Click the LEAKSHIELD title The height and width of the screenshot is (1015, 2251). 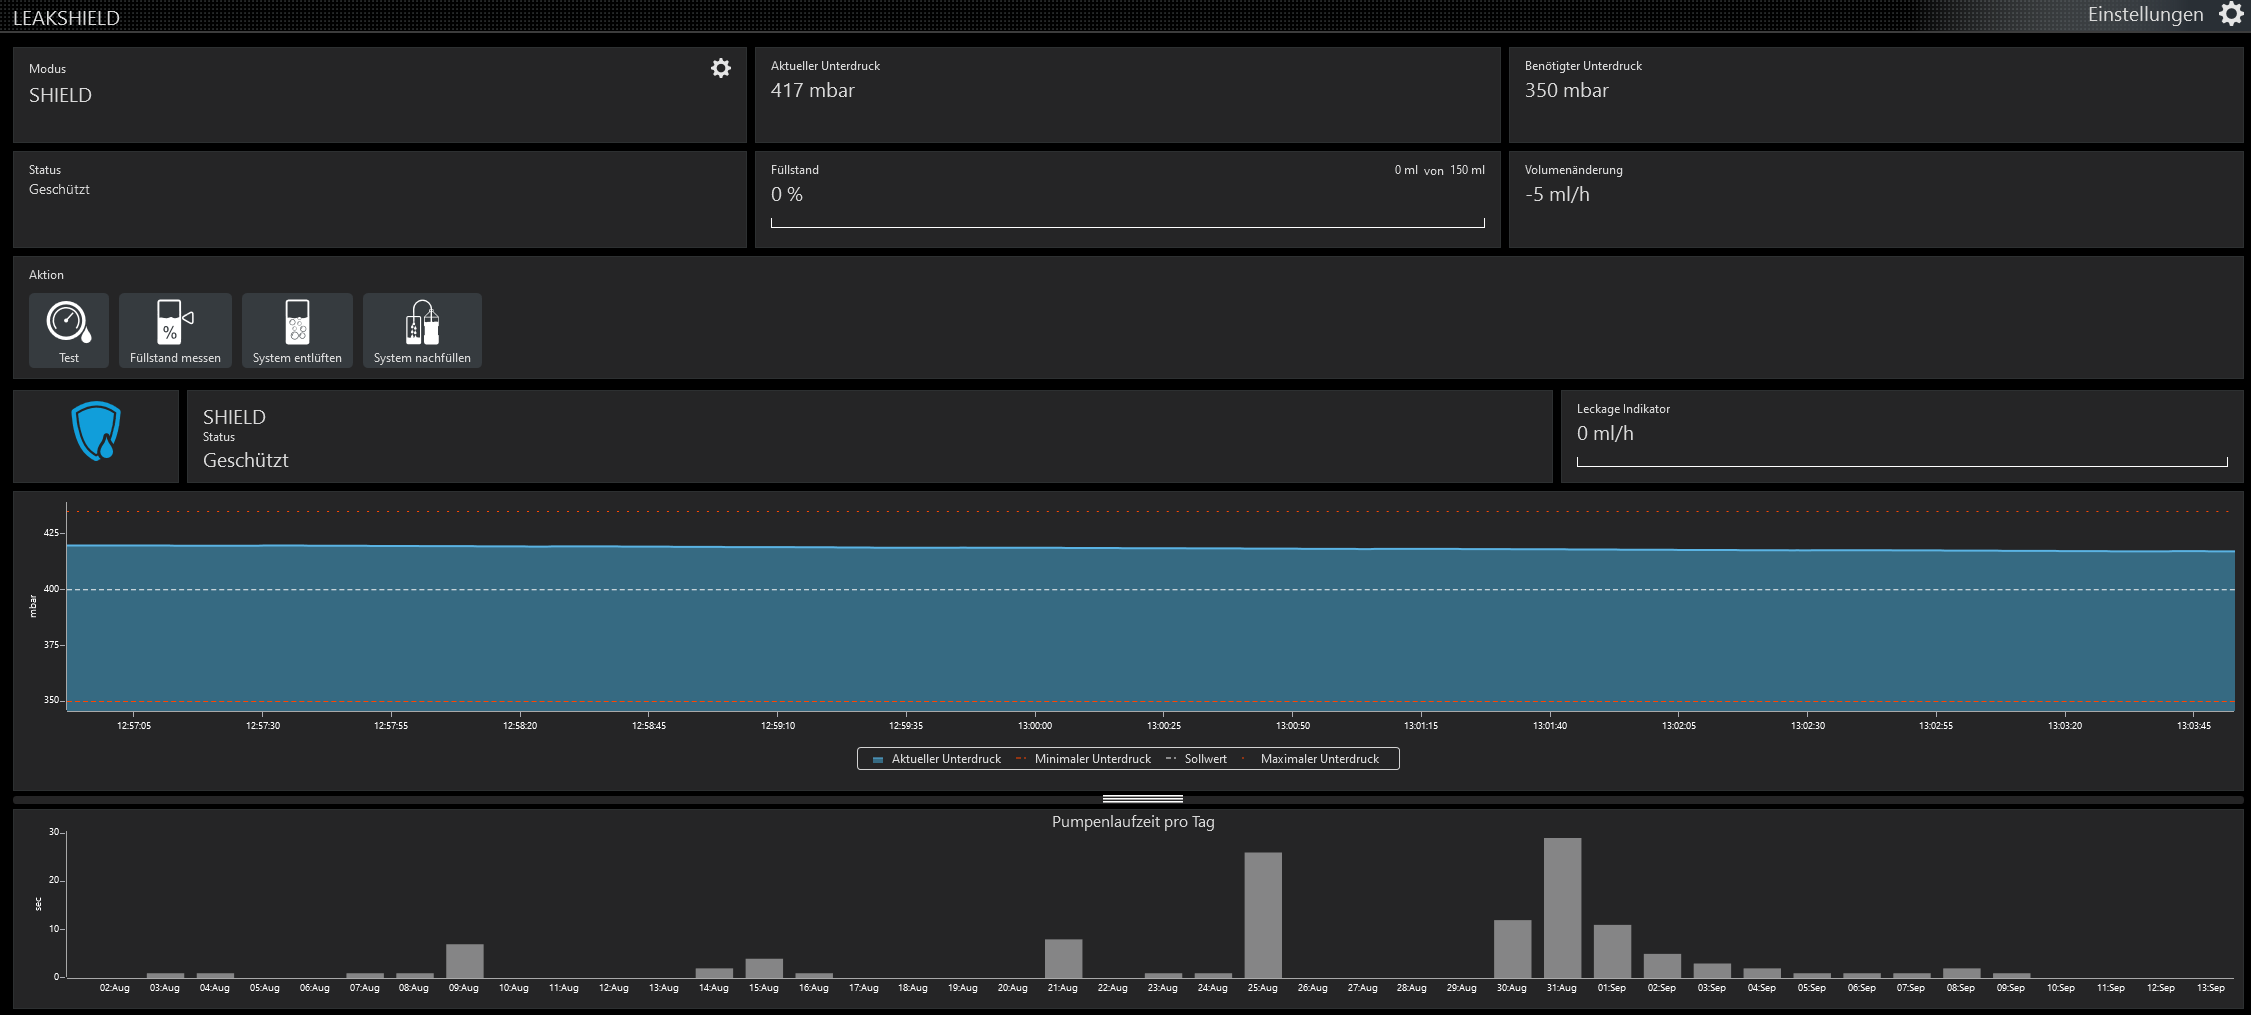pos(66,18)
